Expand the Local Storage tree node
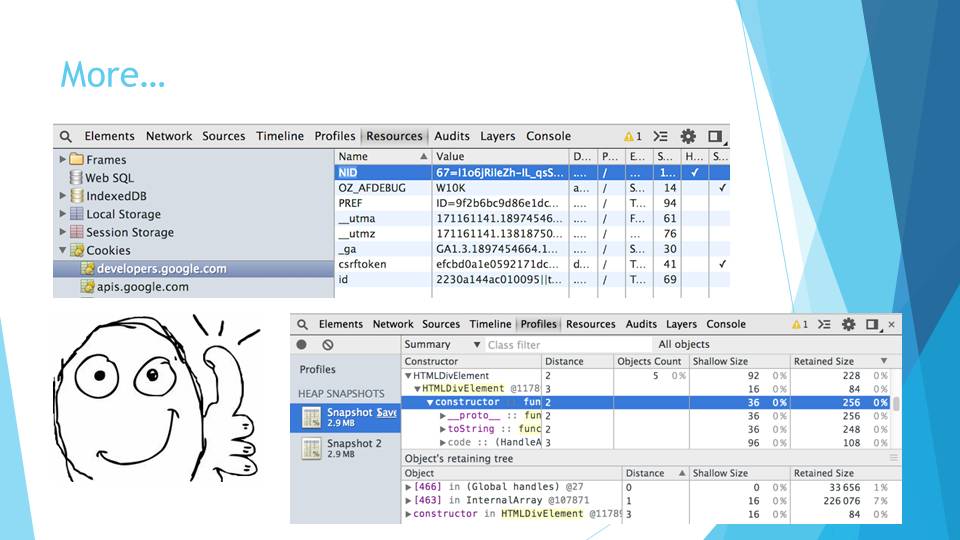The height and width of the screenshot is (540, 960). pyautogui.click(x=63, y=214)
